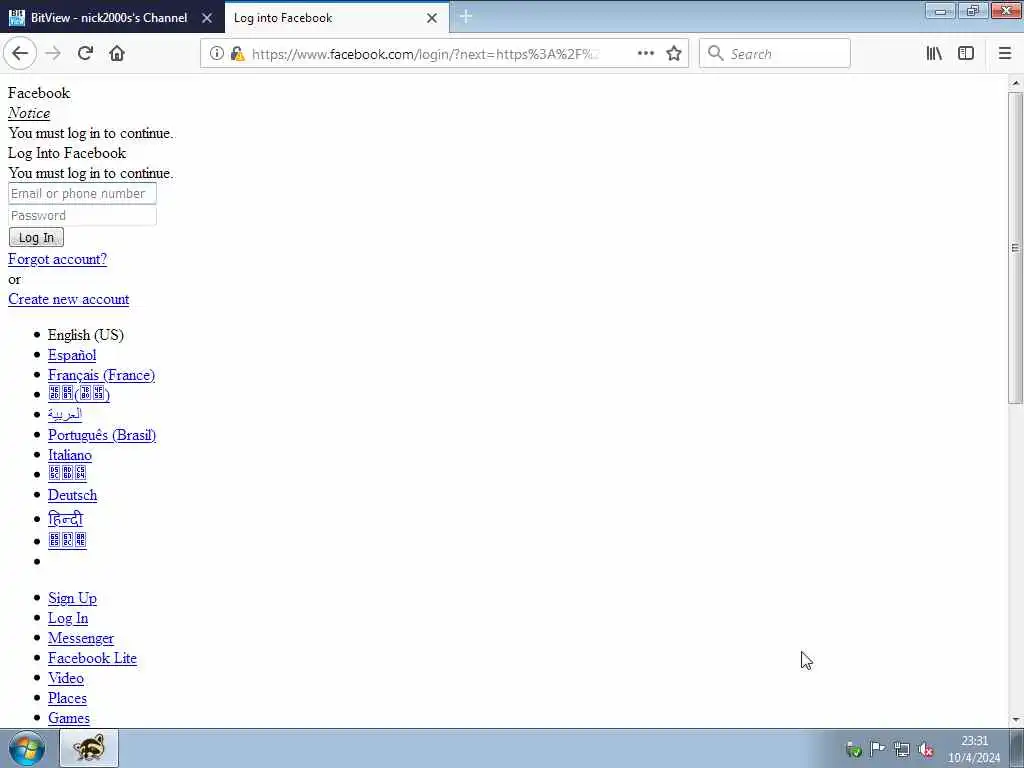Close the Log into Facebook tab
The image size is (1024, 768).
[x=432, y=18]
